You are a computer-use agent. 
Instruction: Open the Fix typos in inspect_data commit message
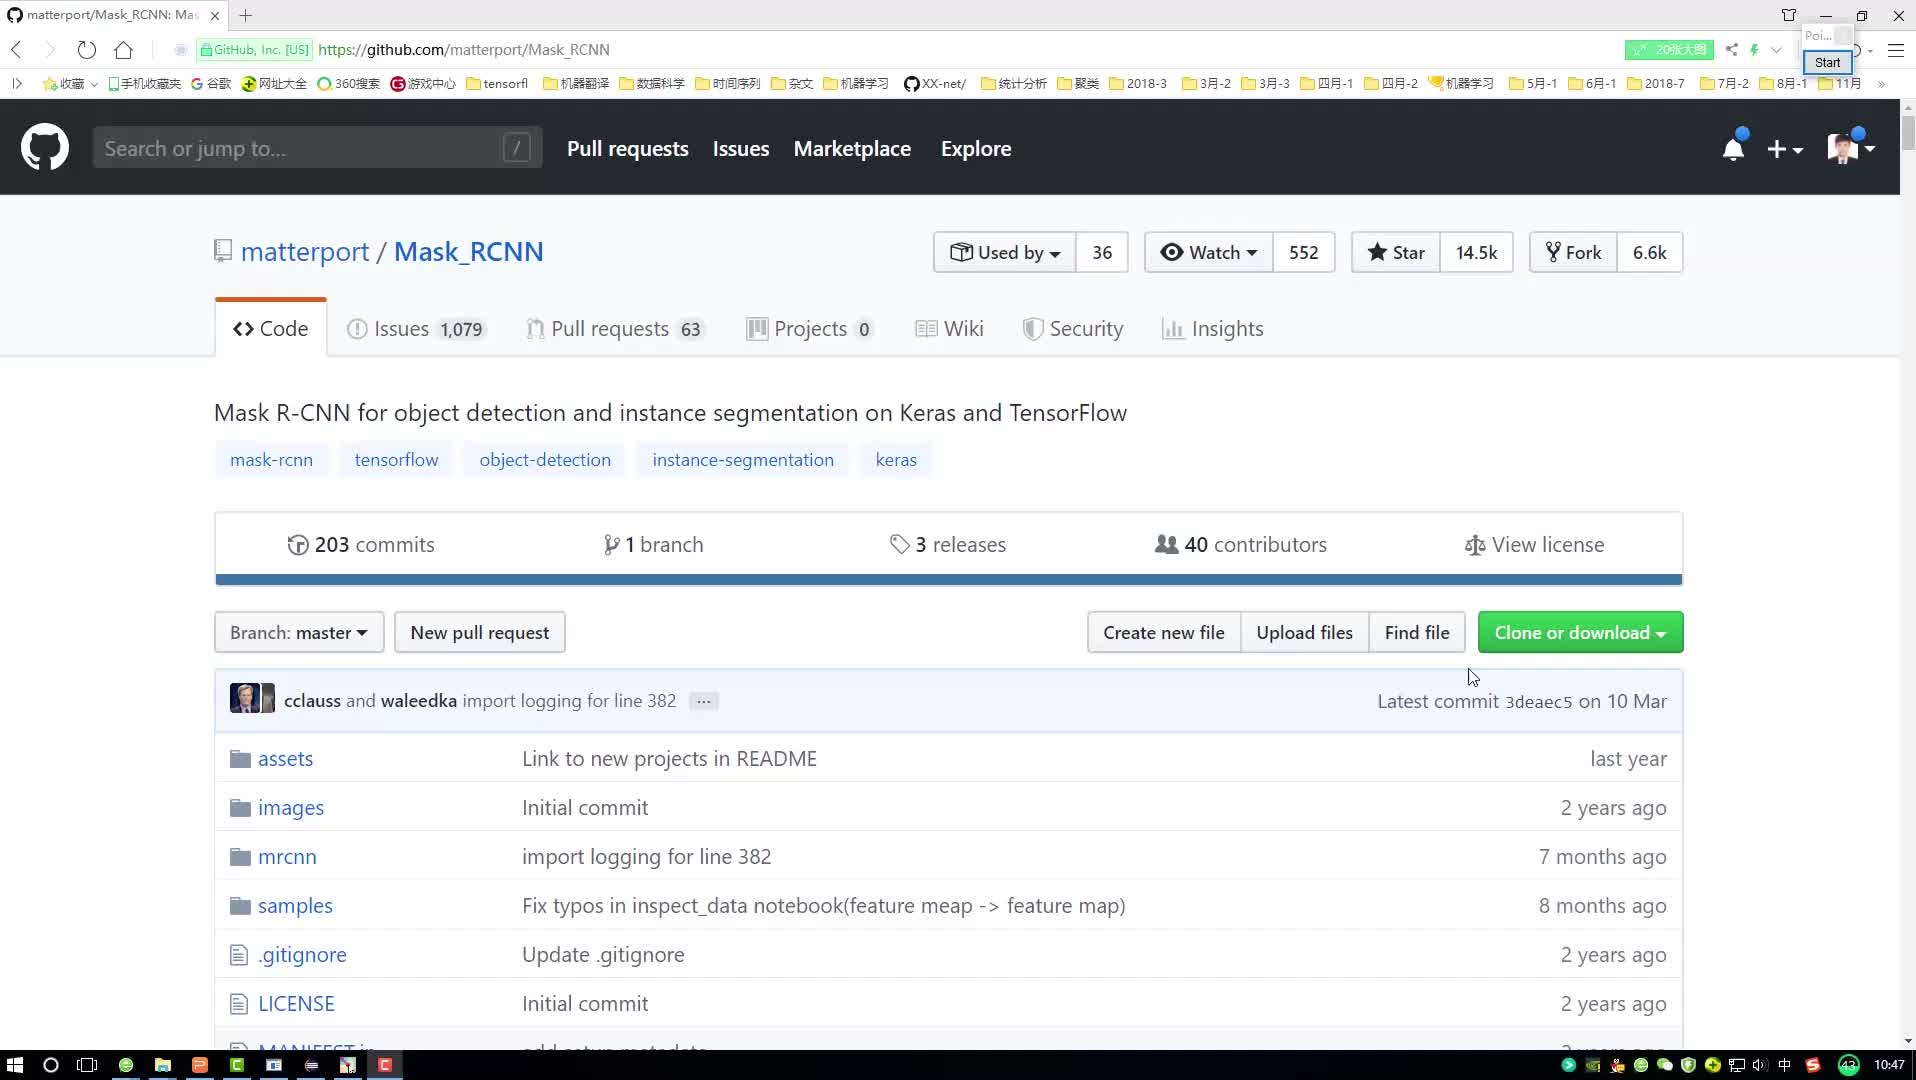[x=823, y=906]
